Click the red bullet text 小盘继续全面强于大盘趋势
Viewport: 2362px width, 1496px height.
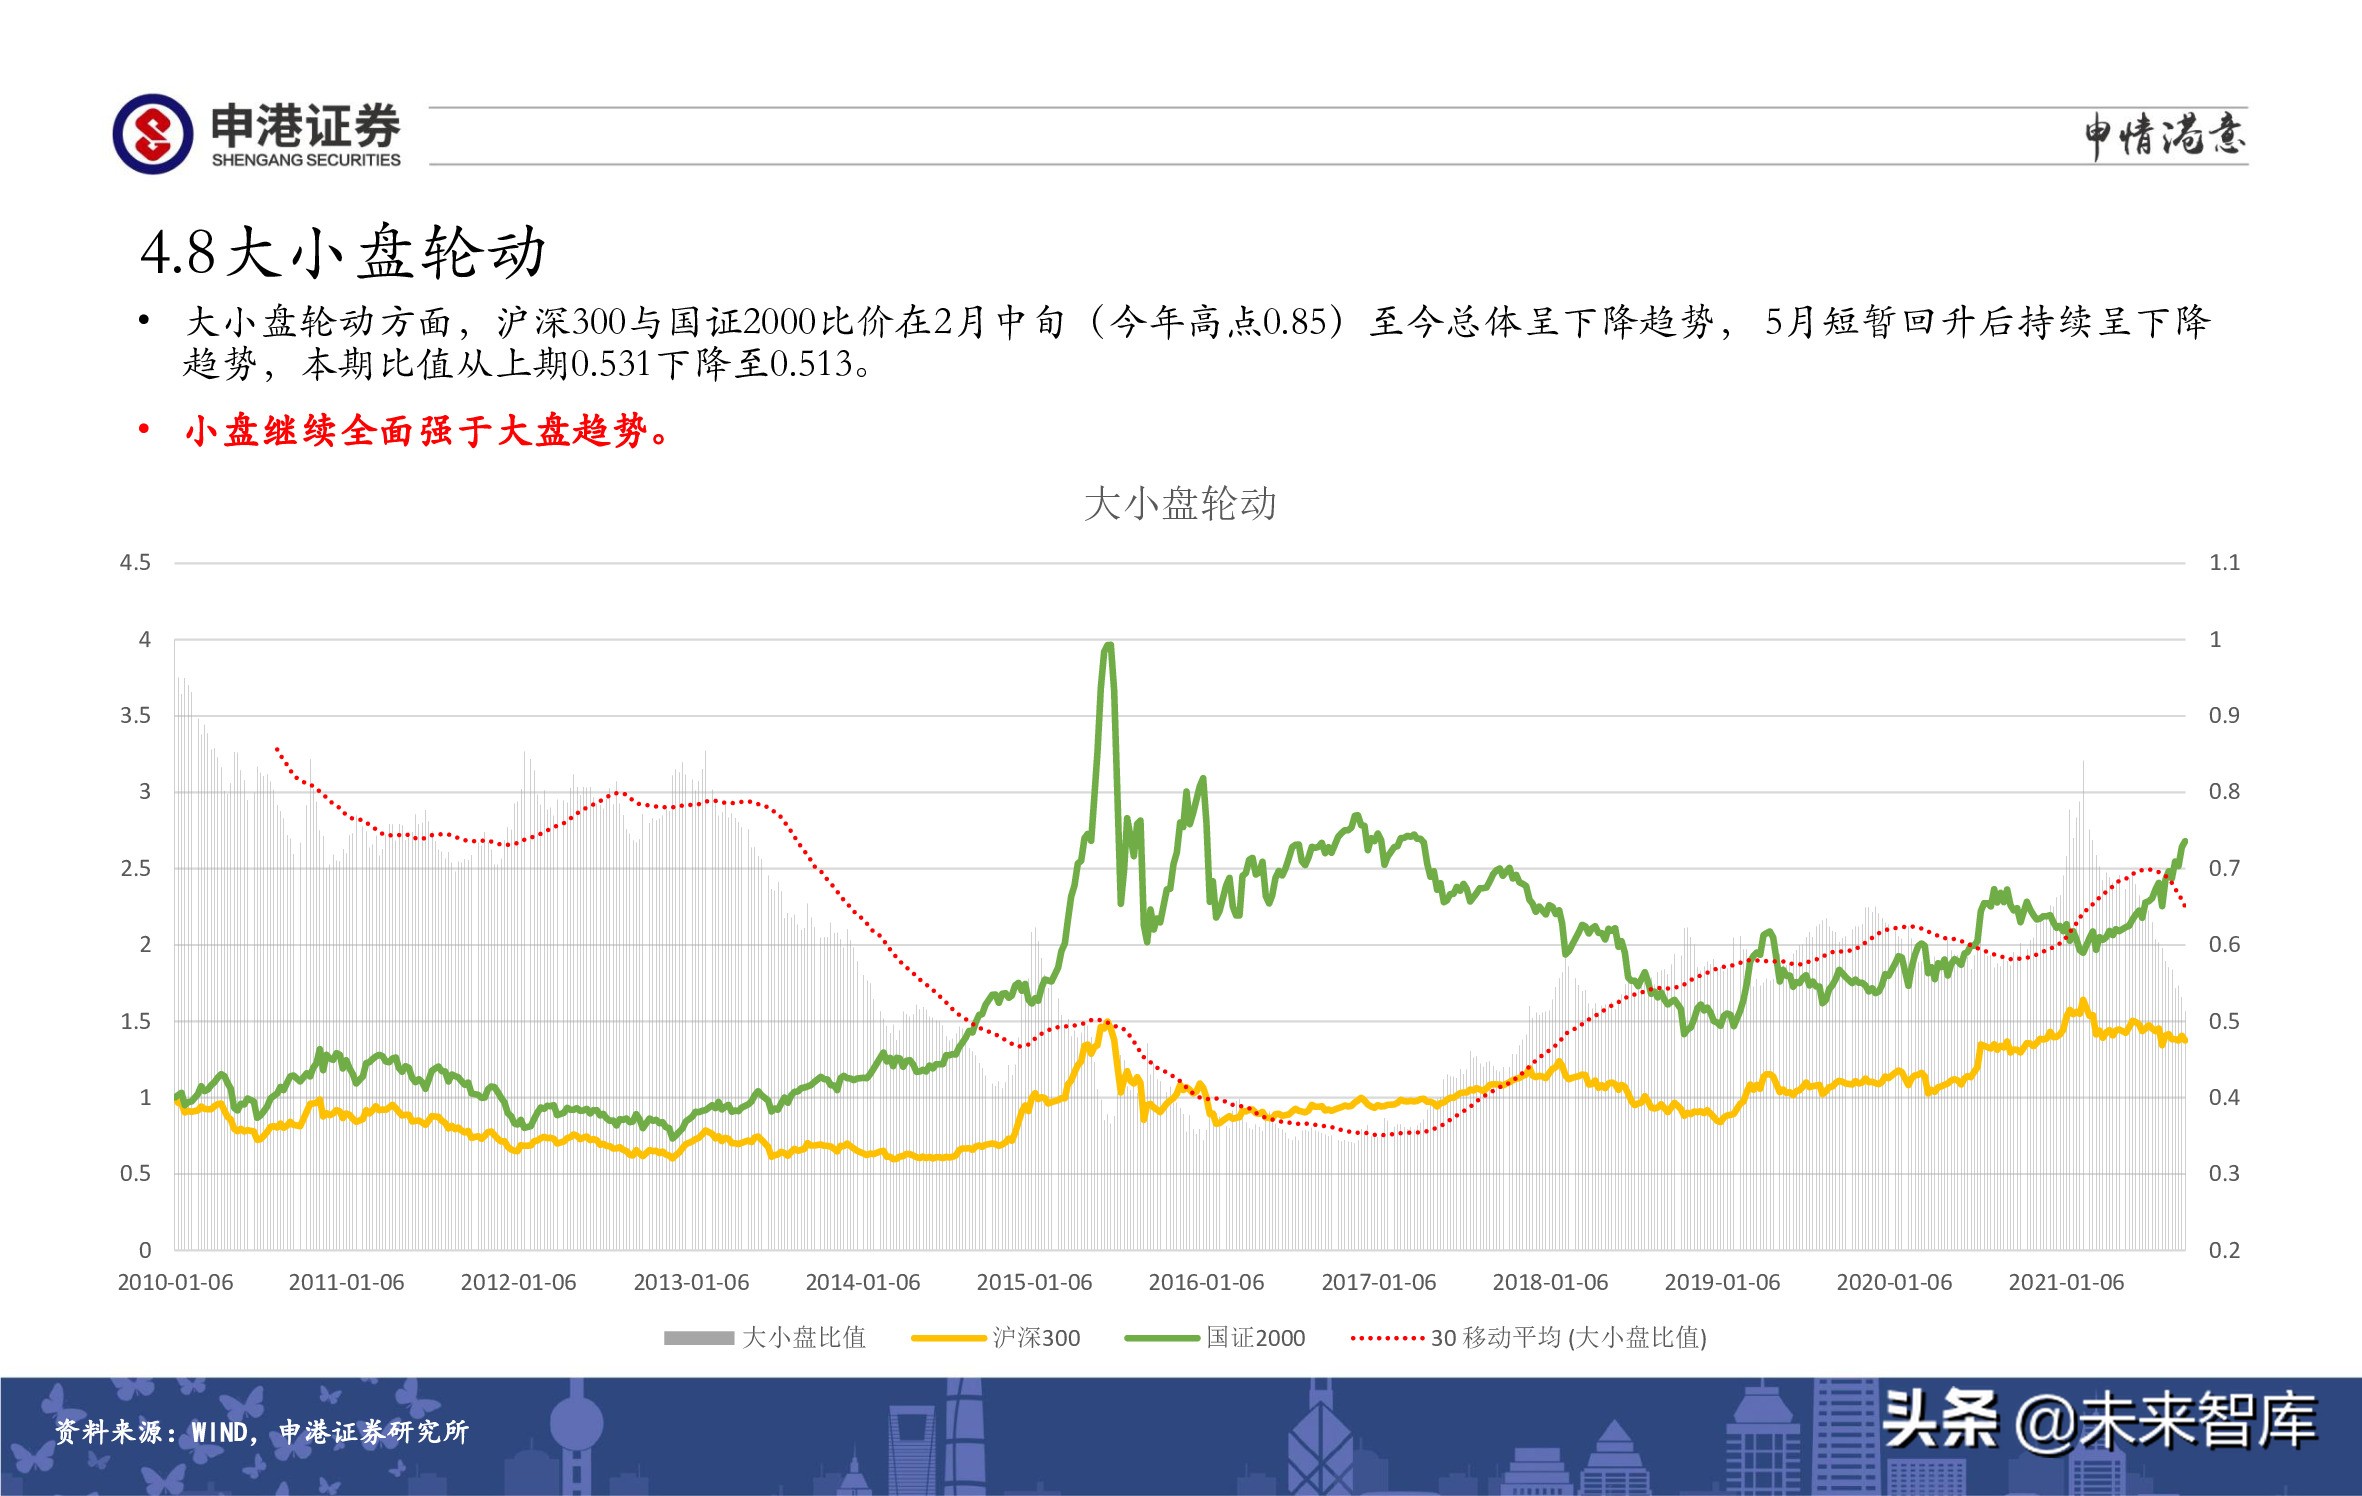426,431
